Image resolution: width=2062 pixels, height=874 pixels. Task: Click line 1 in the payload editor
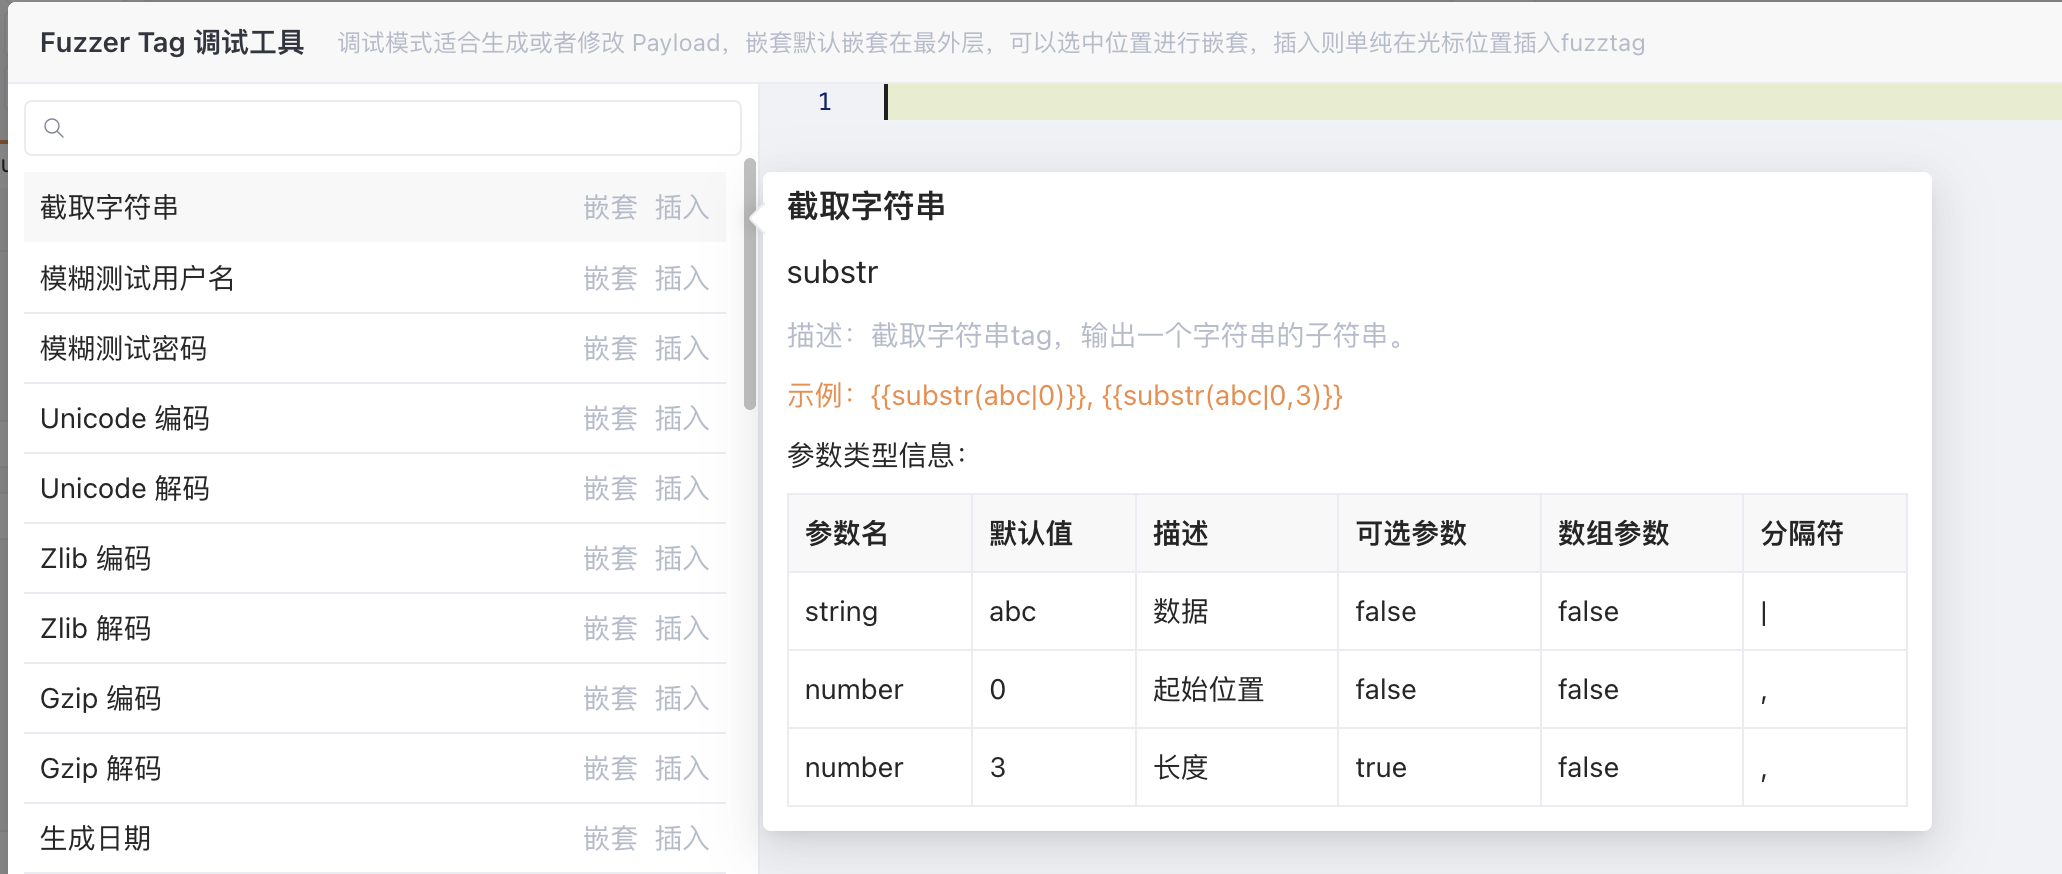pos(1400,102)
